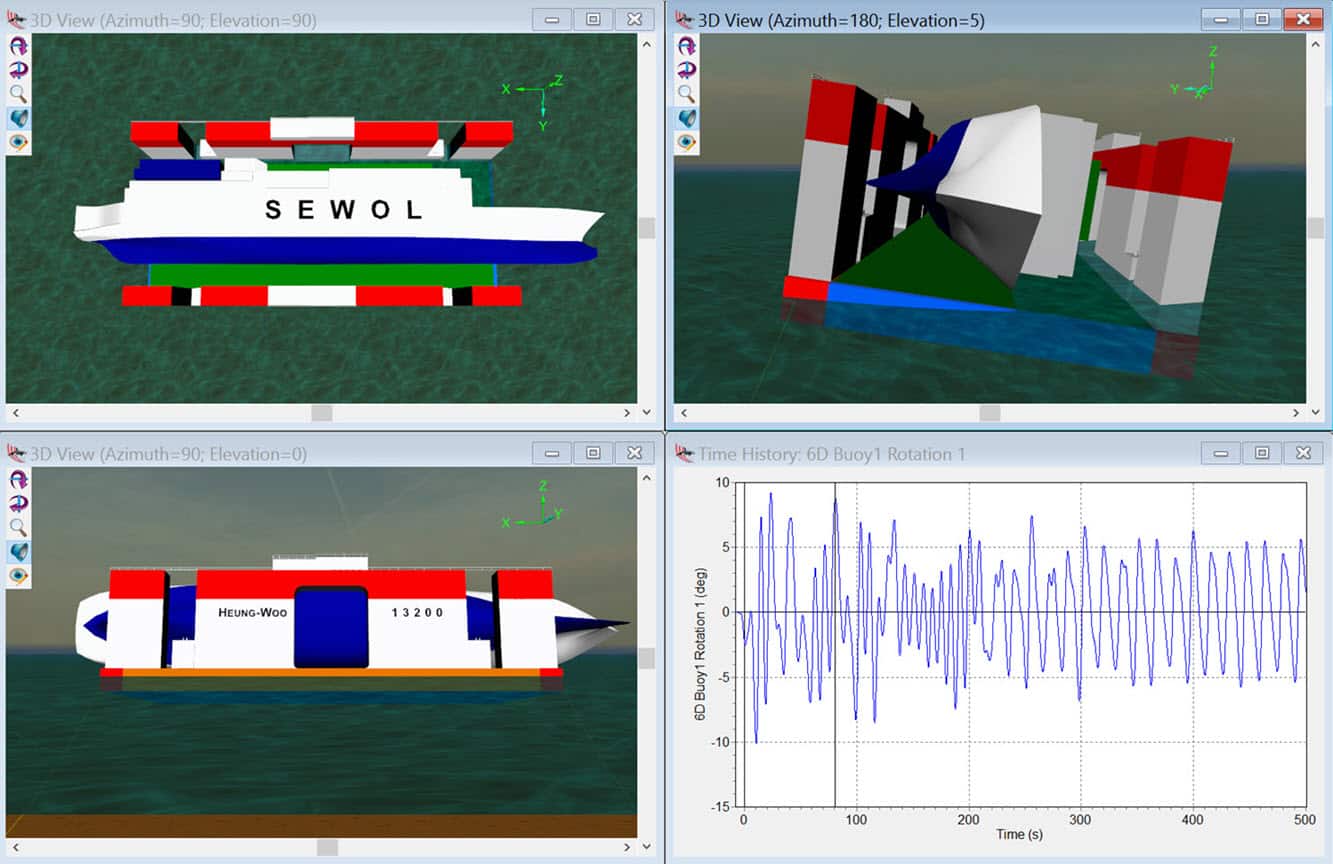The width and height of the screenshot is (1333, 864).
Task: Open Time History window title bar icon menu
Action: pyautogui.click(x=685, y=453)
